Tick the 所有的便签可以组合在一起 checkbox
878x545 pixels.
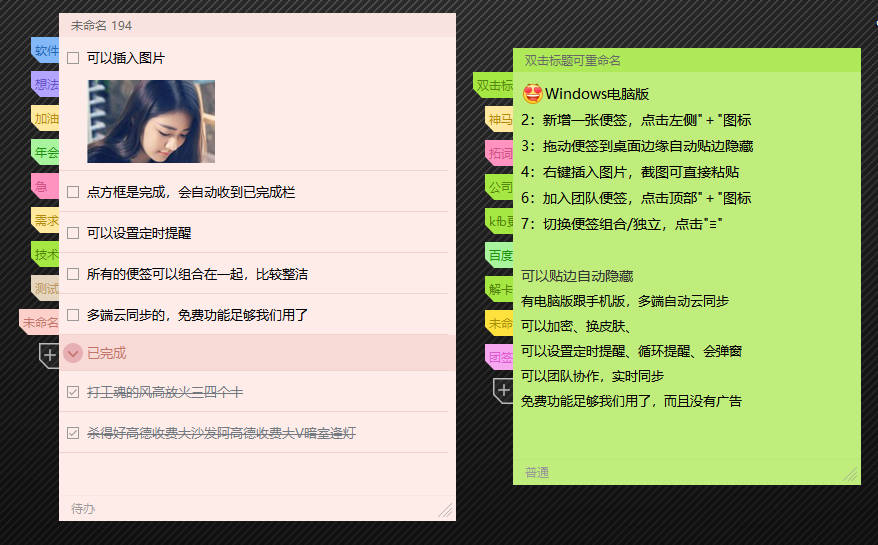pos(73,274)
